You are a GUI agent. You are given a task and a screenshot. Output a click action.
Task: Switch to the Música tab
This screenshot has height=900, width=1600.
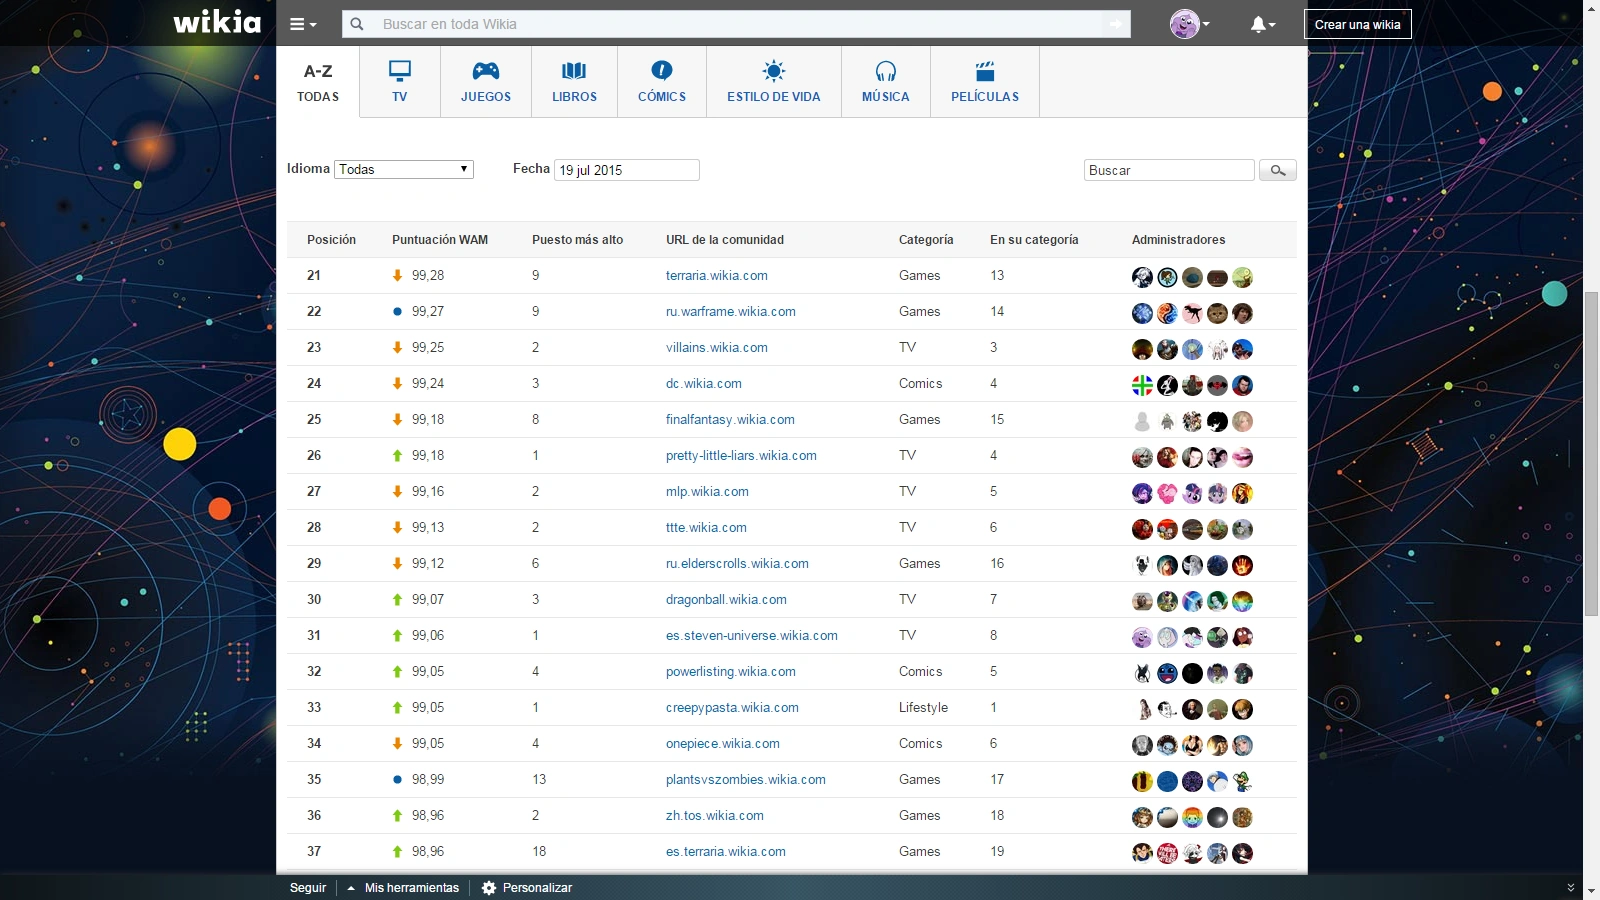pyautogui.click(x=886, y=82)
